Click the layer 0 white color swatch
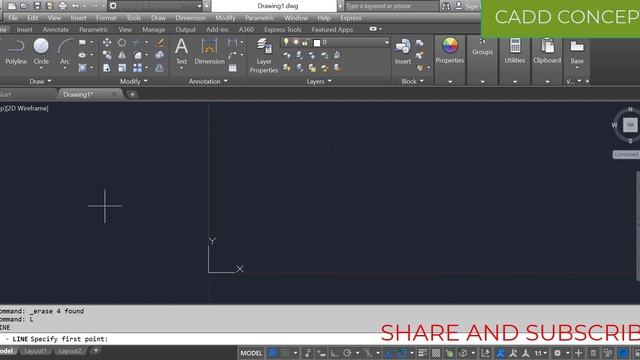The image size is (640, 360). coord(317,42)
